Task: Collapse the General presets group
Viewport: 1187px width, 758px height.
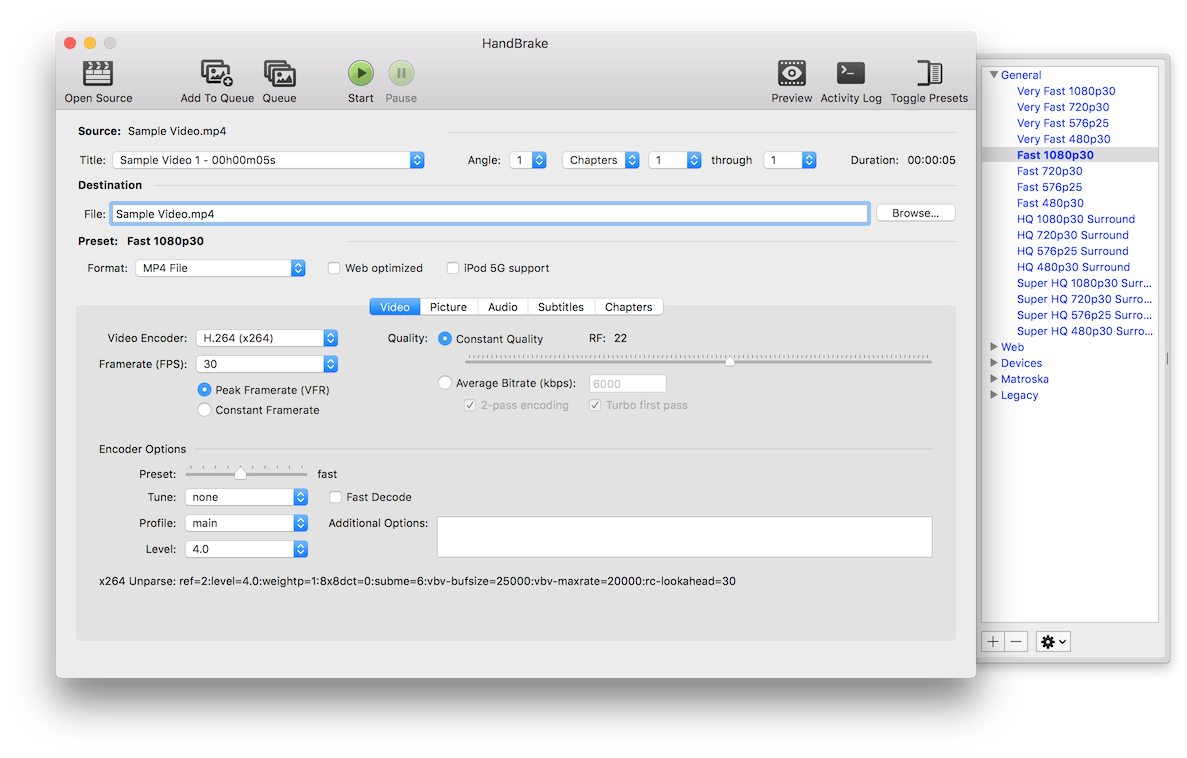Action: pos(993,74)
